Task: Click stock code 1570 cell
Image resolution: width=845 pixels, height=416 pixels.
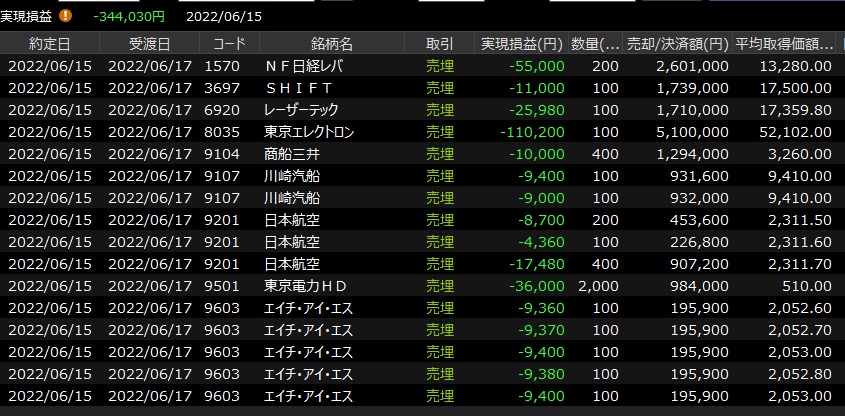Action: click(x=221, y=66)
